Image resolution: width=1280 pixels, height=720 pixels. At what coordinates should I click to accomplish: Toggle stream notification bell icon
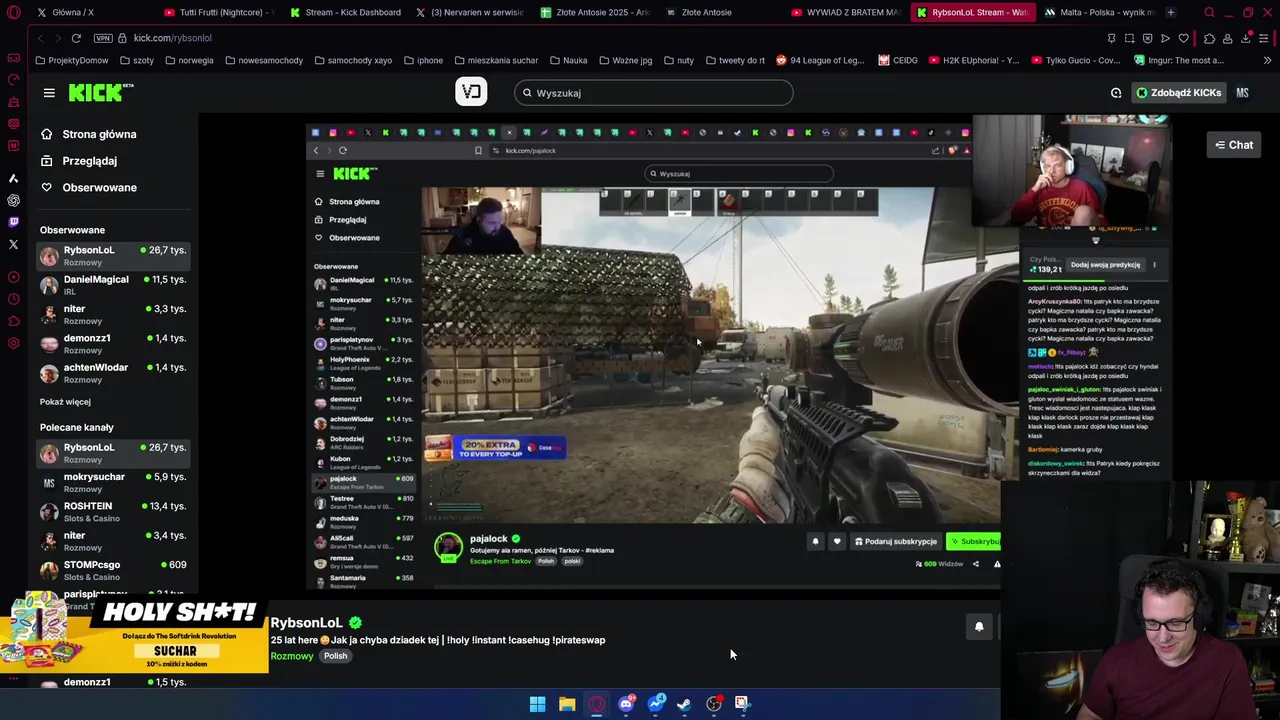pyautogui.click(x=979, y=627)
